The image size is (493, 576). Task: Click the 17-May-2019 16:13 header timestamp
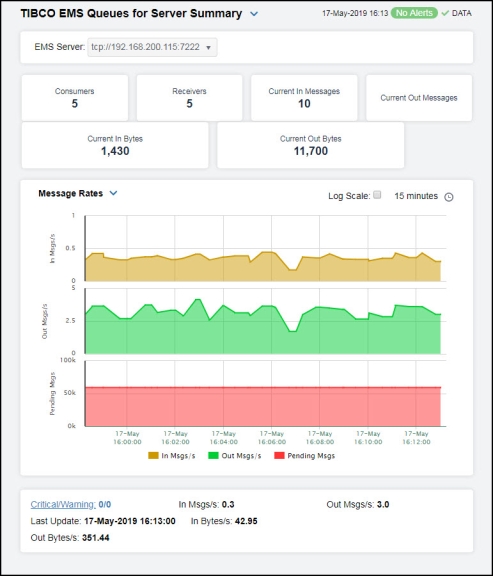point(355,13)
